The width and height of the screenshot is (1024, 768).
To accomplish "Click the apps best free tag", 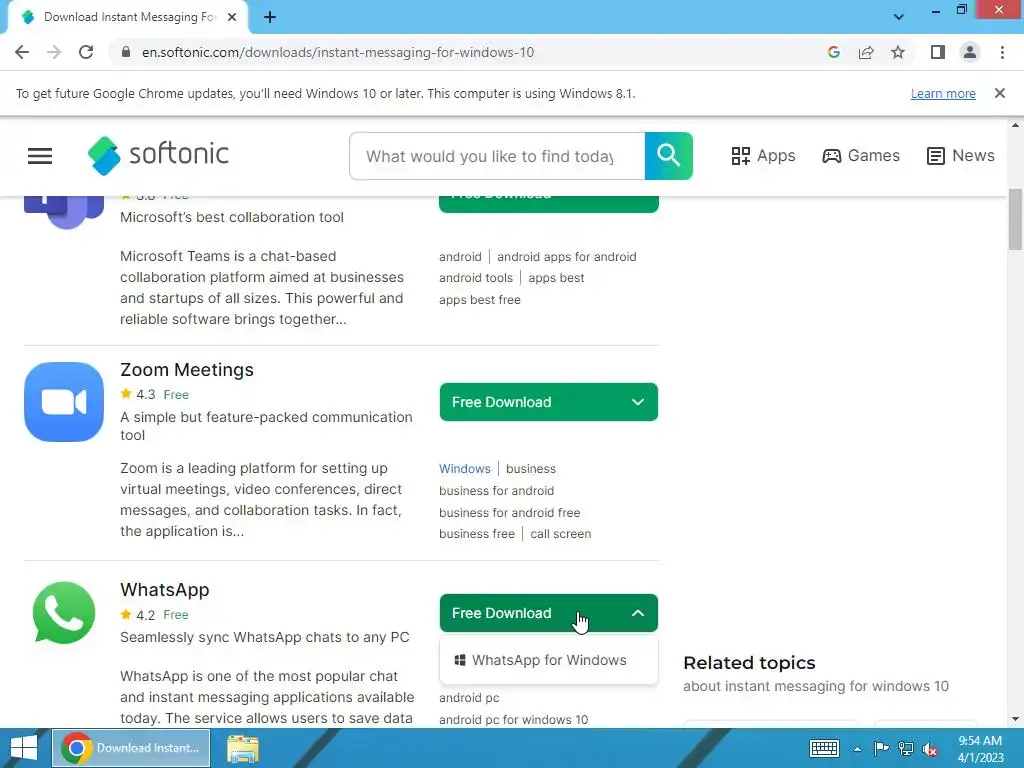I will coord(479,300).
